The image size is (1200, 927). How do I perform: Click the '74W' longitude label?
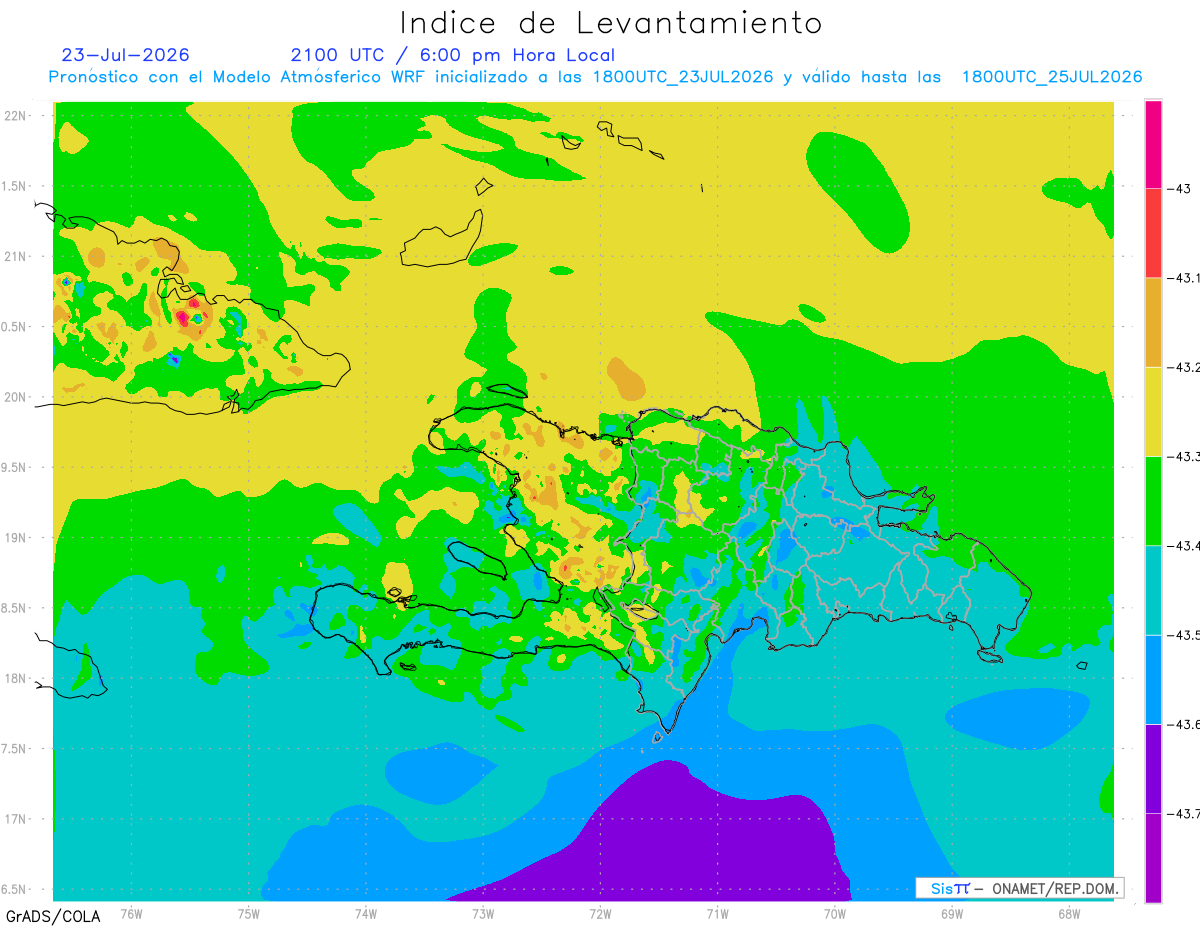pos(366,913)
